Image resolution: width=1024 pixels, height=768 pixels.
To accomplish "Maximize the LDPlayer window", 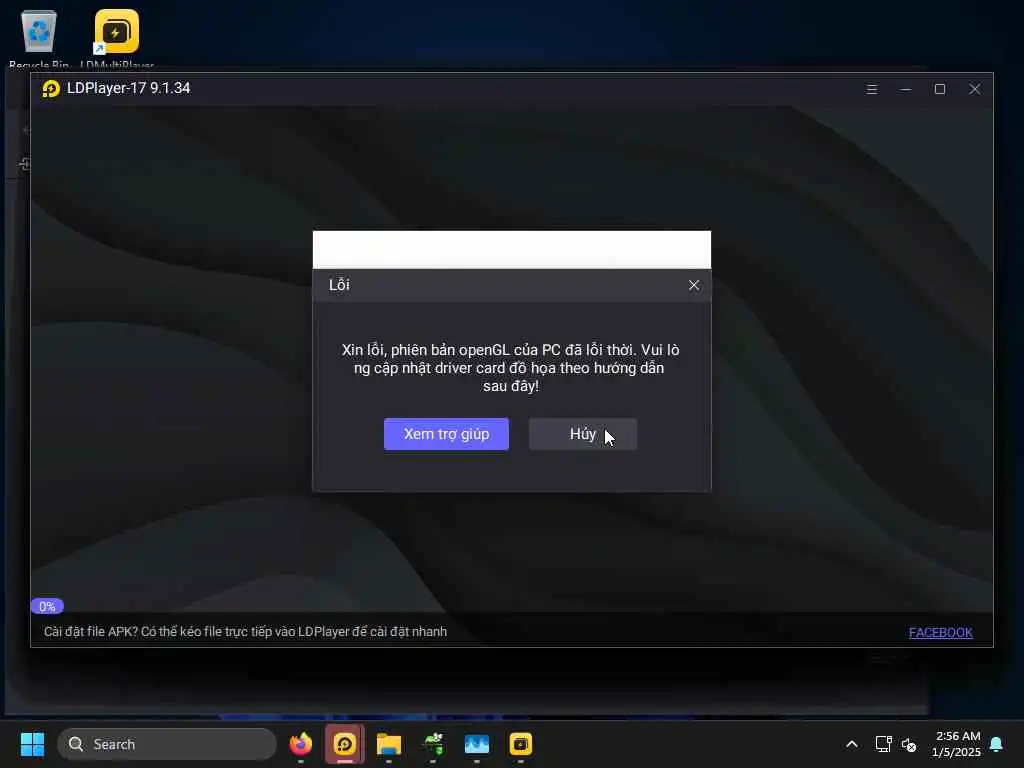I will click(x=940, y=89).
